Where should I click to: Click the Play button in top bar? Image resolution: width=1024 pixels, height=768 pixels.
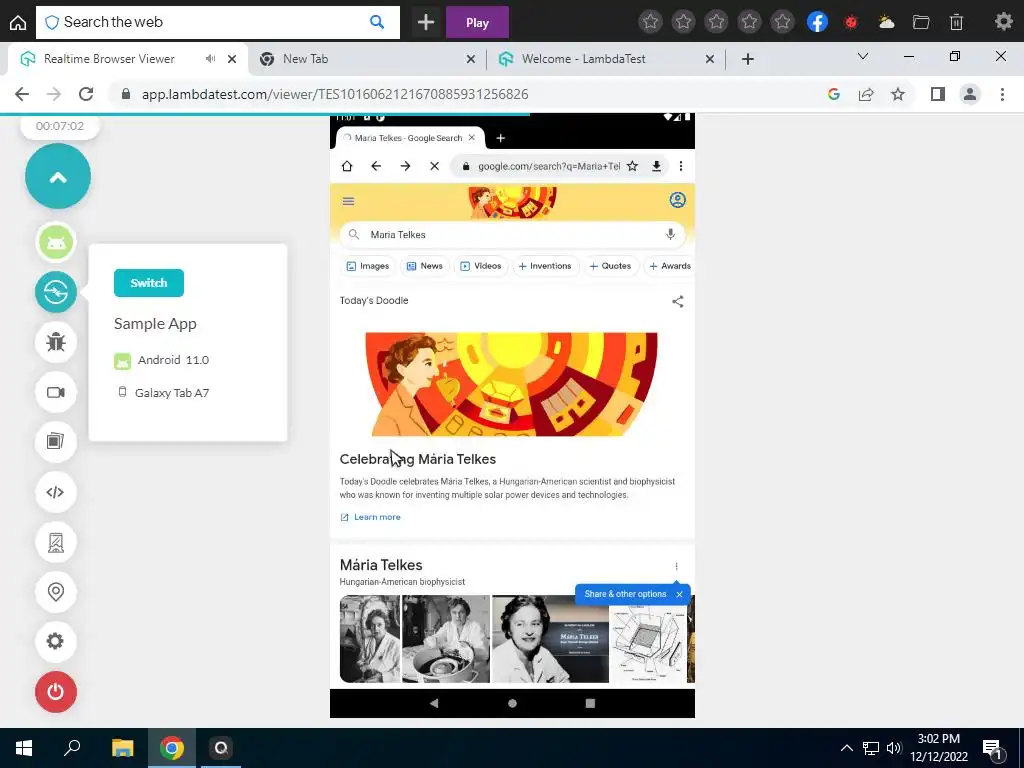point(477,22)
